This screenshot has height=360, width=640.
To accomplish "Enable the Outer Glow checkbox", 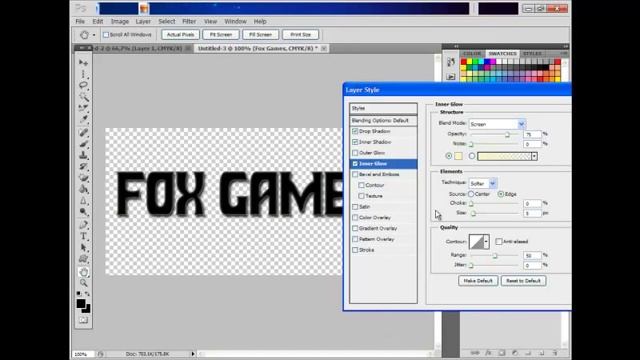I will [x=355, y=153].
